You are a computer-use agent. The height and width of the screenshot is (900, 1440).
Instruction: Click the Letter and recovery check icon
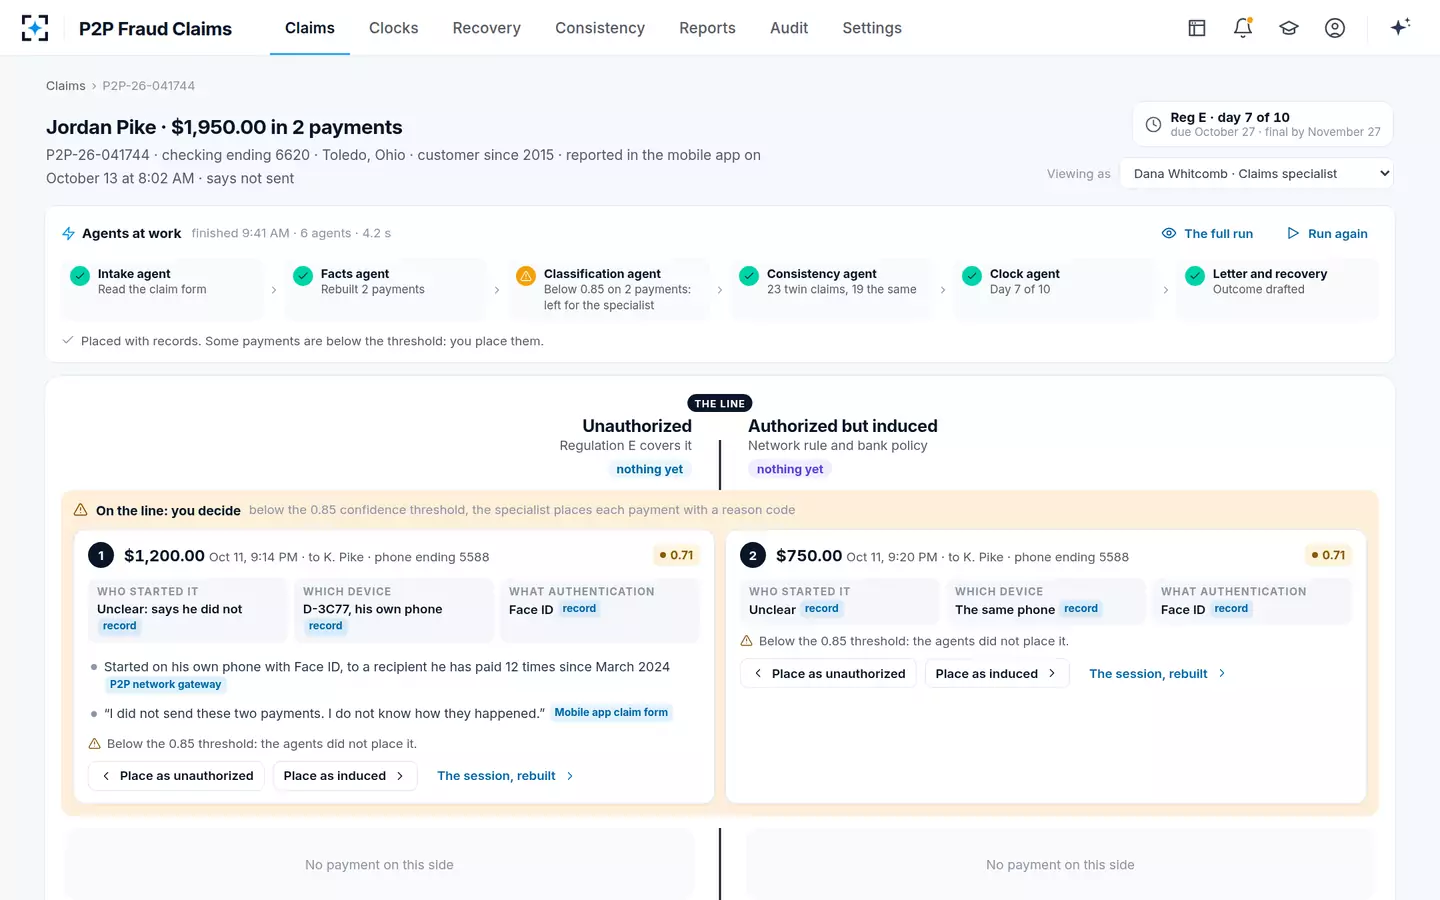1195,276
